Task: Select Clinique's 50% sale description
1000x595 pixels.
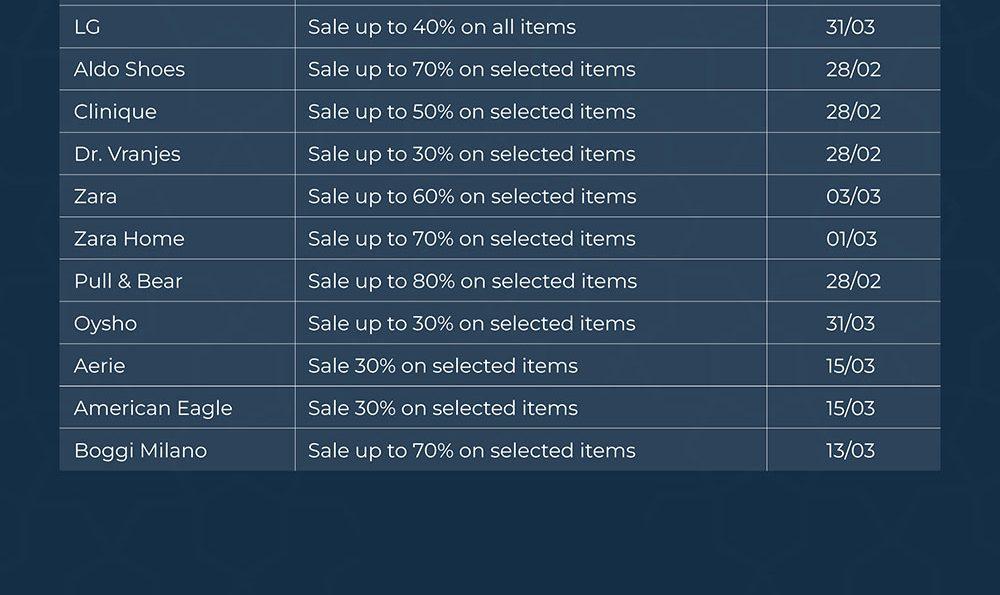Action: [x=472, y=112]
